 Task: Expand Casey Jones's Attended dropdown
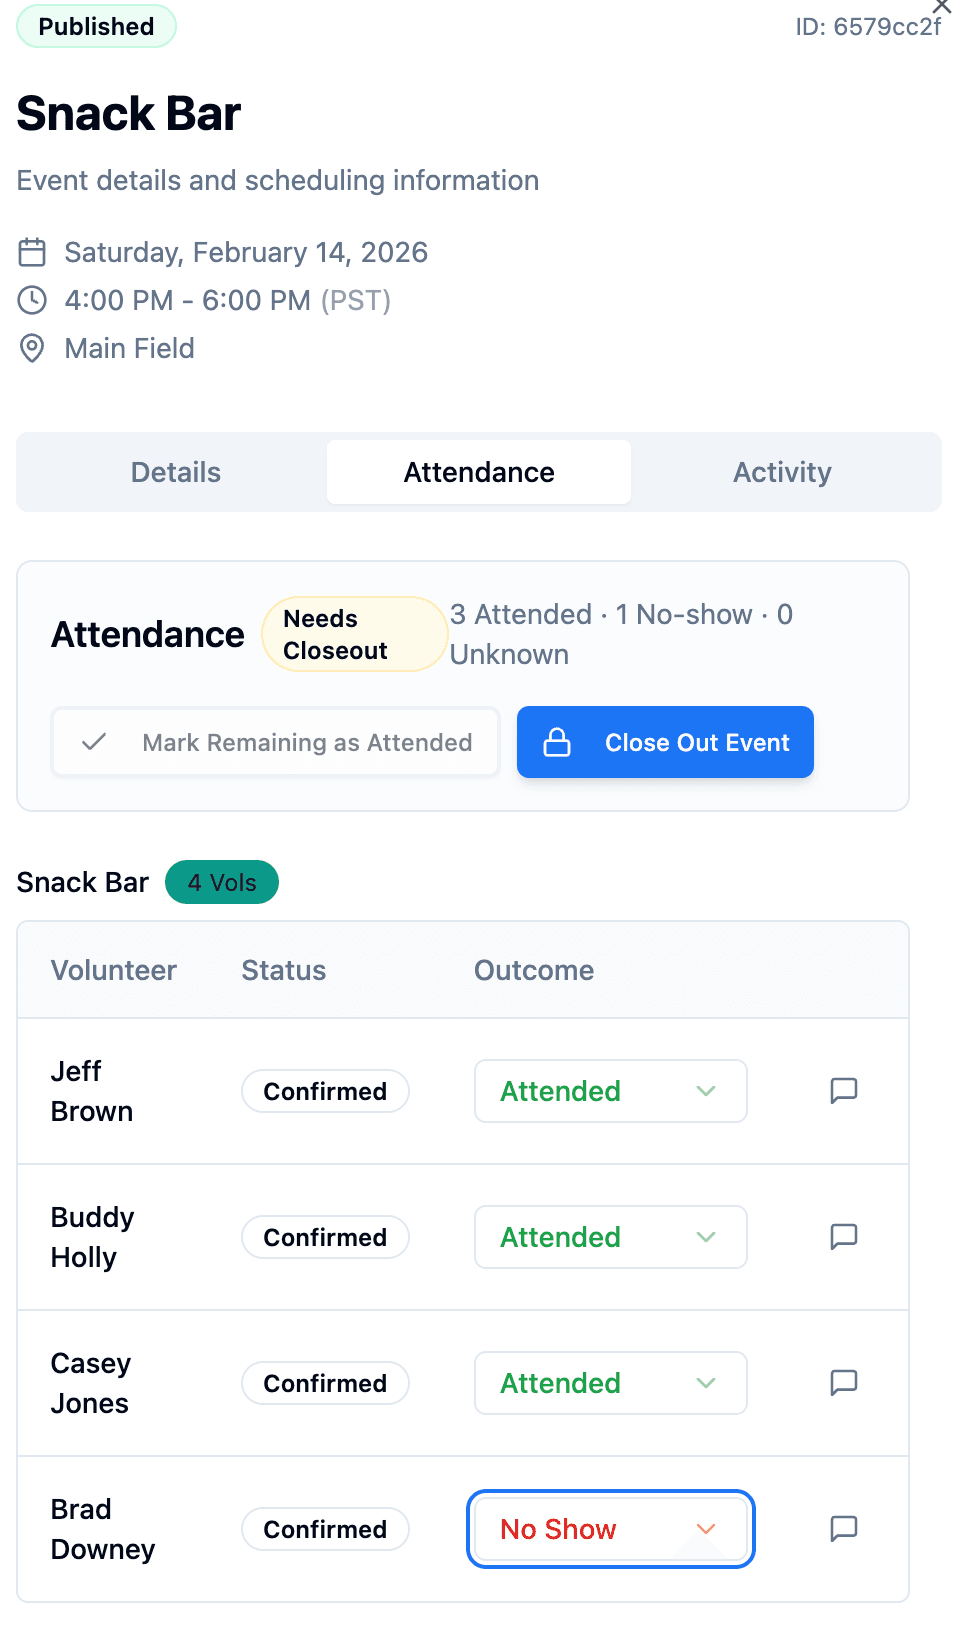(706, 1383)
